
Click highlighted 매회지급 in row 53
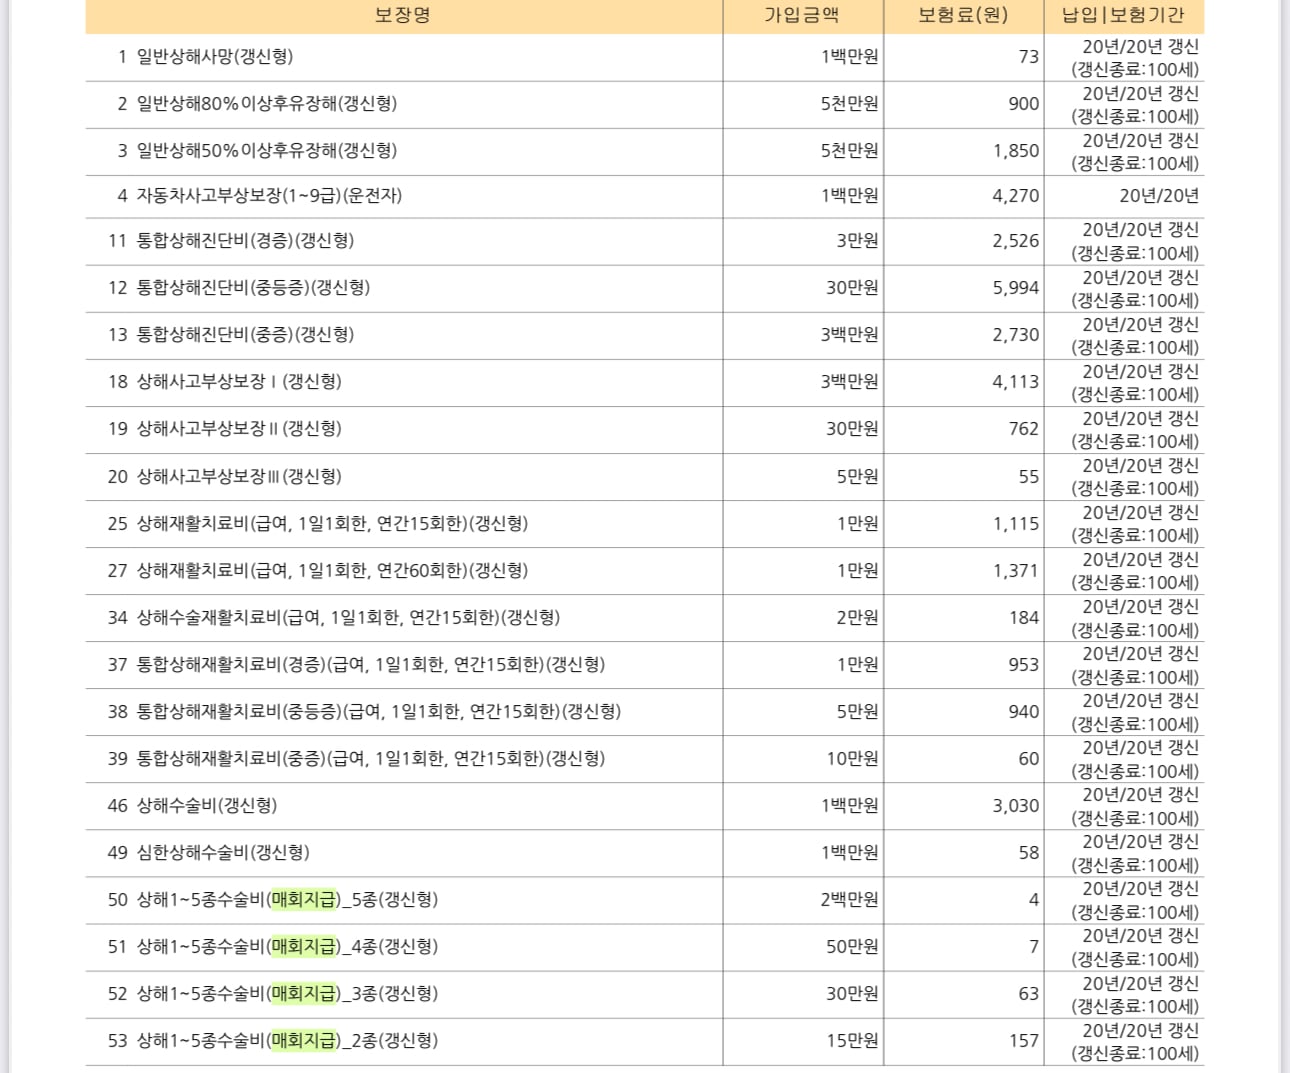pyautogui.click(x=305, y=1041)
